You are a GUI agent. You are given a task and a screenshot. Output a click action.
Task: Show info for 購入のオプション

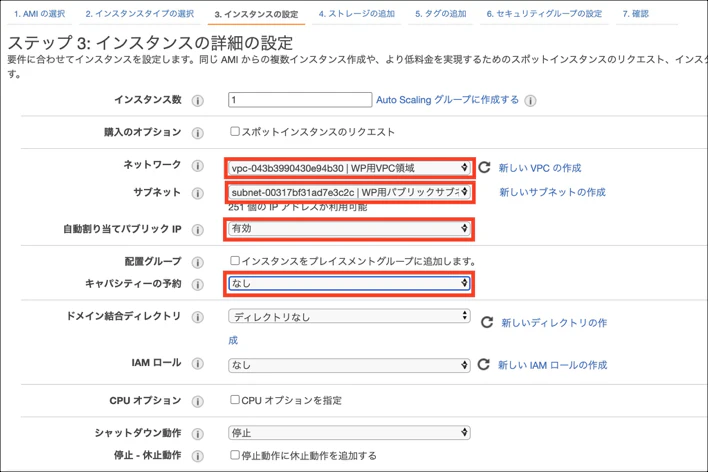coord(197,133)
